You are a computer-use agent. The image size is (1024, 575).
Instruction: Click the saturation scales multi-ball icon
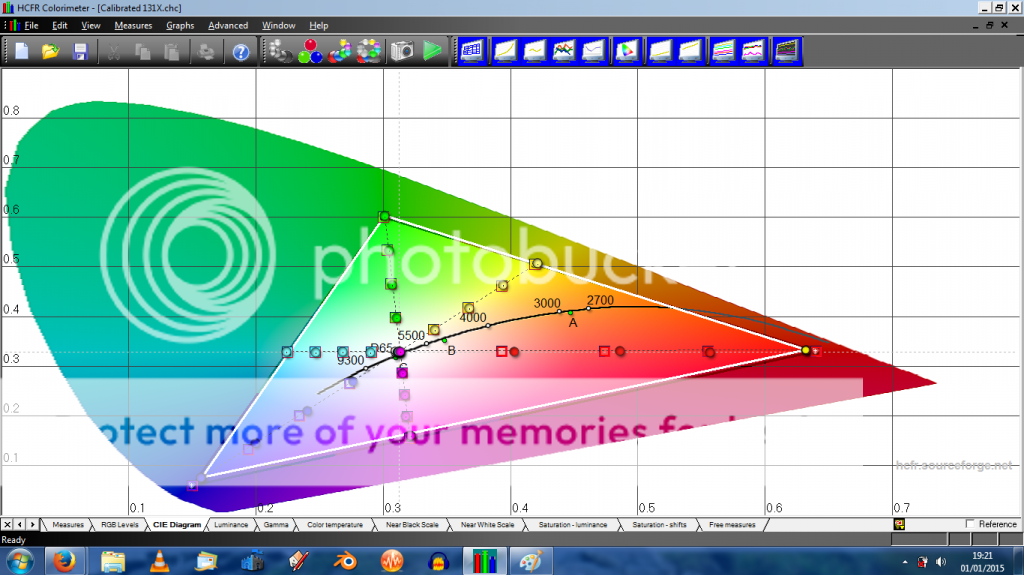[369, 51]
